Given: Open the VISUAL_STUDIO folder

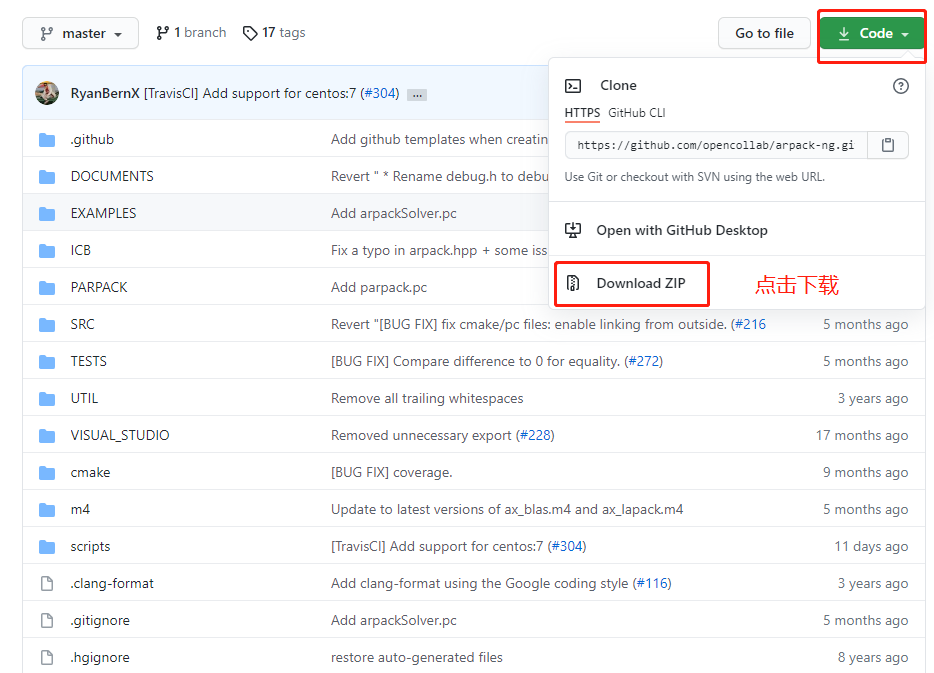Looking at the screenshot, I should click(120, 435).
